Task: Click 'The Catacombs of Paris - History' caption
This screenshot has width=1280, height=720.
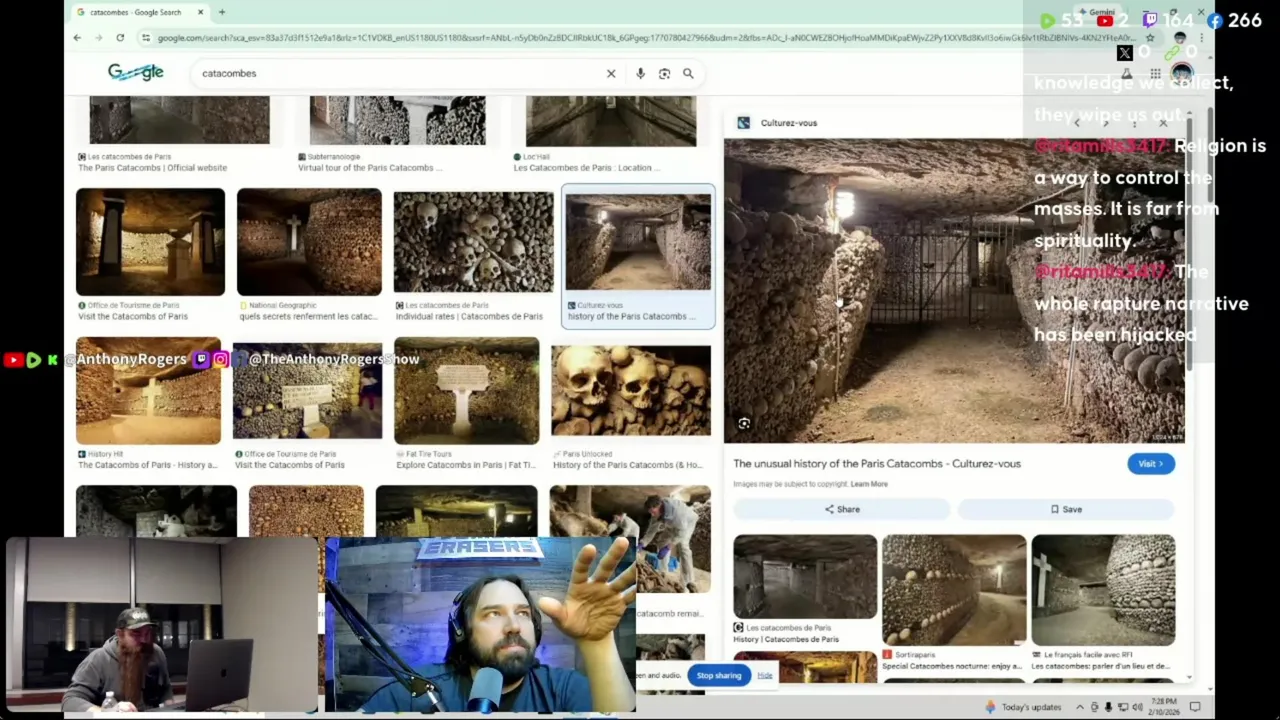Action: coord(147,465)
